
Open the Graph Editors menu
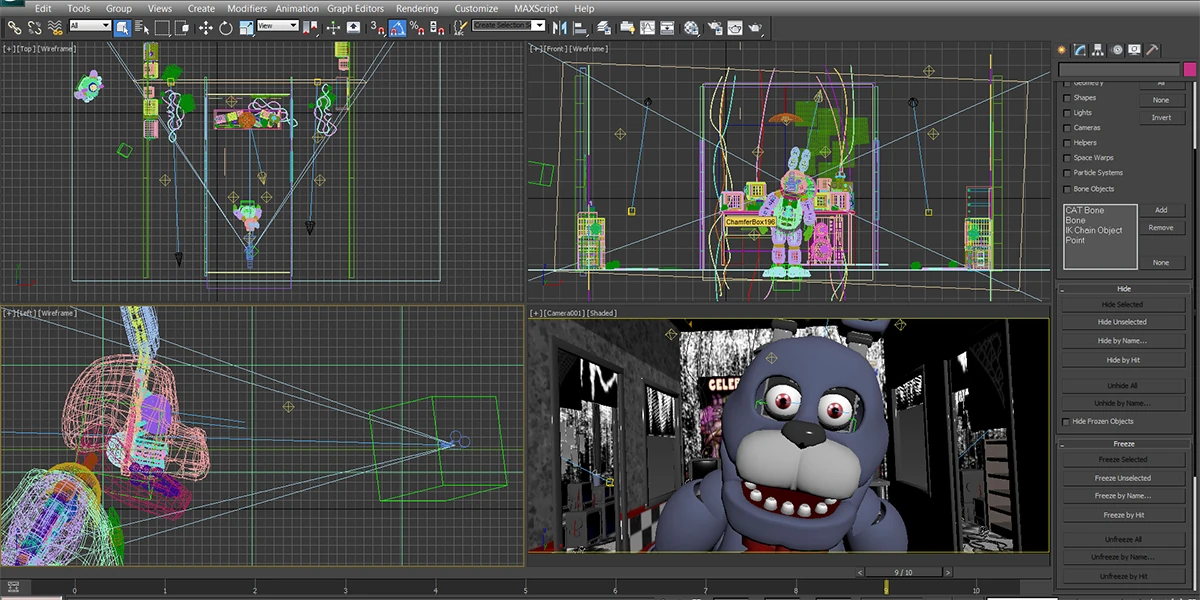355,8
